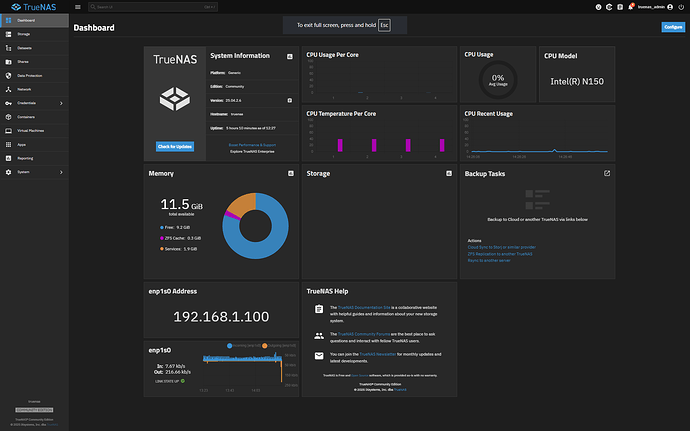Image resolution: width=690 pixels, height=431 pixels.
Task: Click the Outgoing legend dot on enp1s0 chart
Action: pyautogui.click(x=264, y=346)
